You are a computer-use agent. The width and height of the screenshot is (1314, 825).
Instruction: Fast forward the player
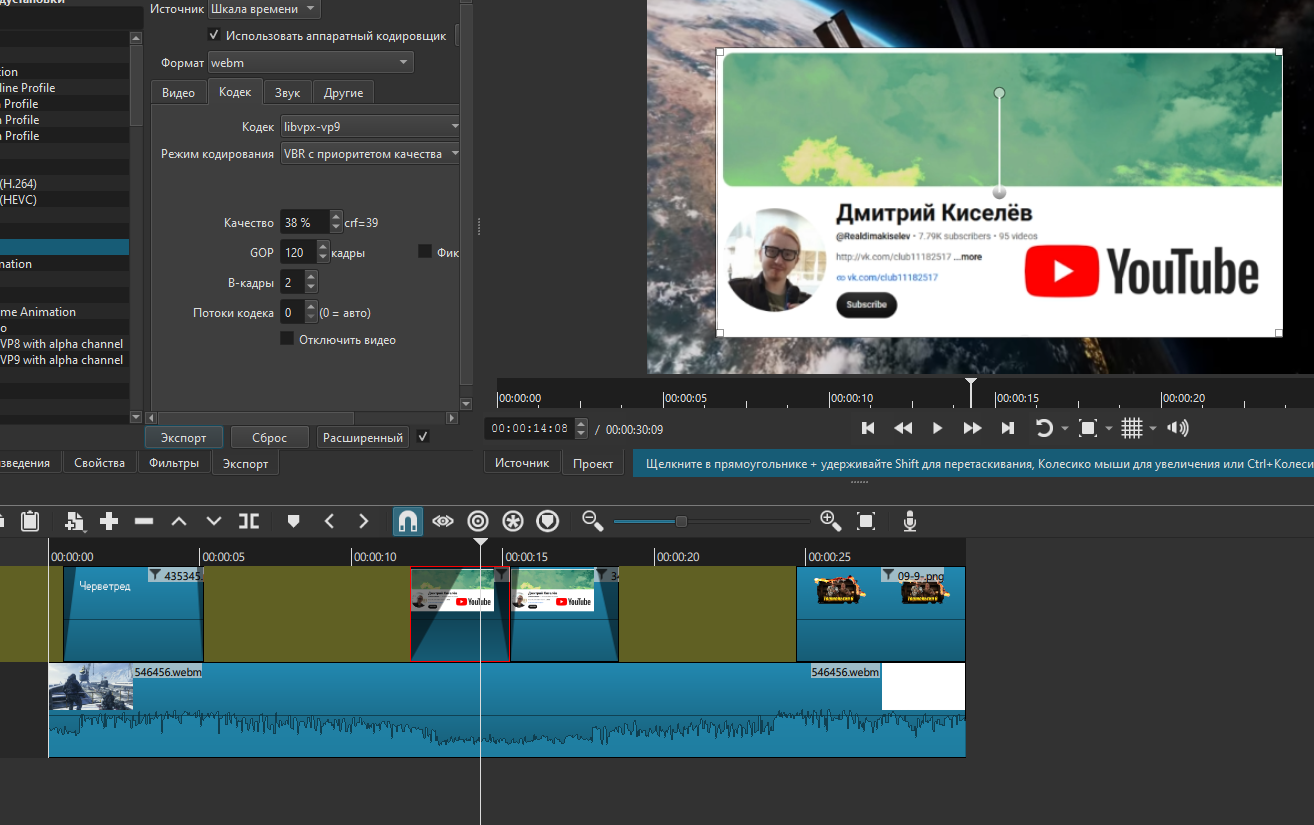pyautogui.click(x=972, y=428)
